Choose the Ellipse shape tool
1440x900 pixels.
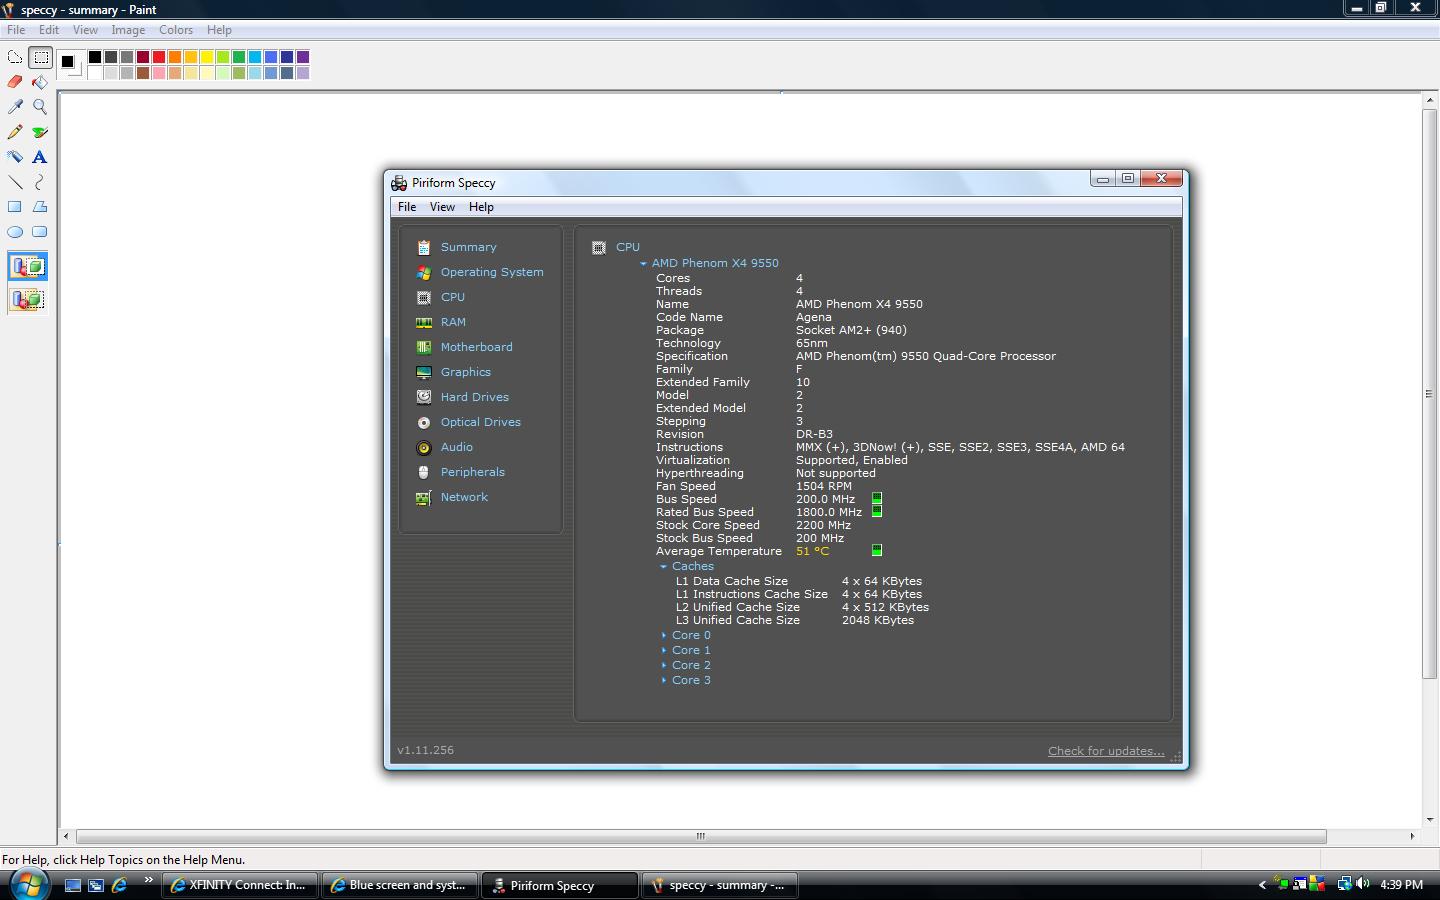point(15,232)
